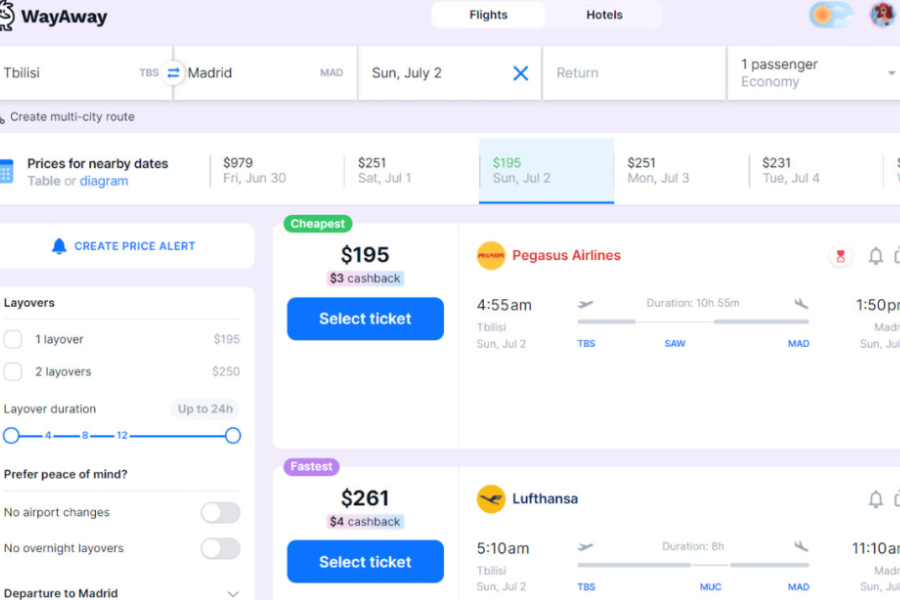Check the 2 layovers filter
The height and width of the screenshot is (600, 900).
(13, 372)
